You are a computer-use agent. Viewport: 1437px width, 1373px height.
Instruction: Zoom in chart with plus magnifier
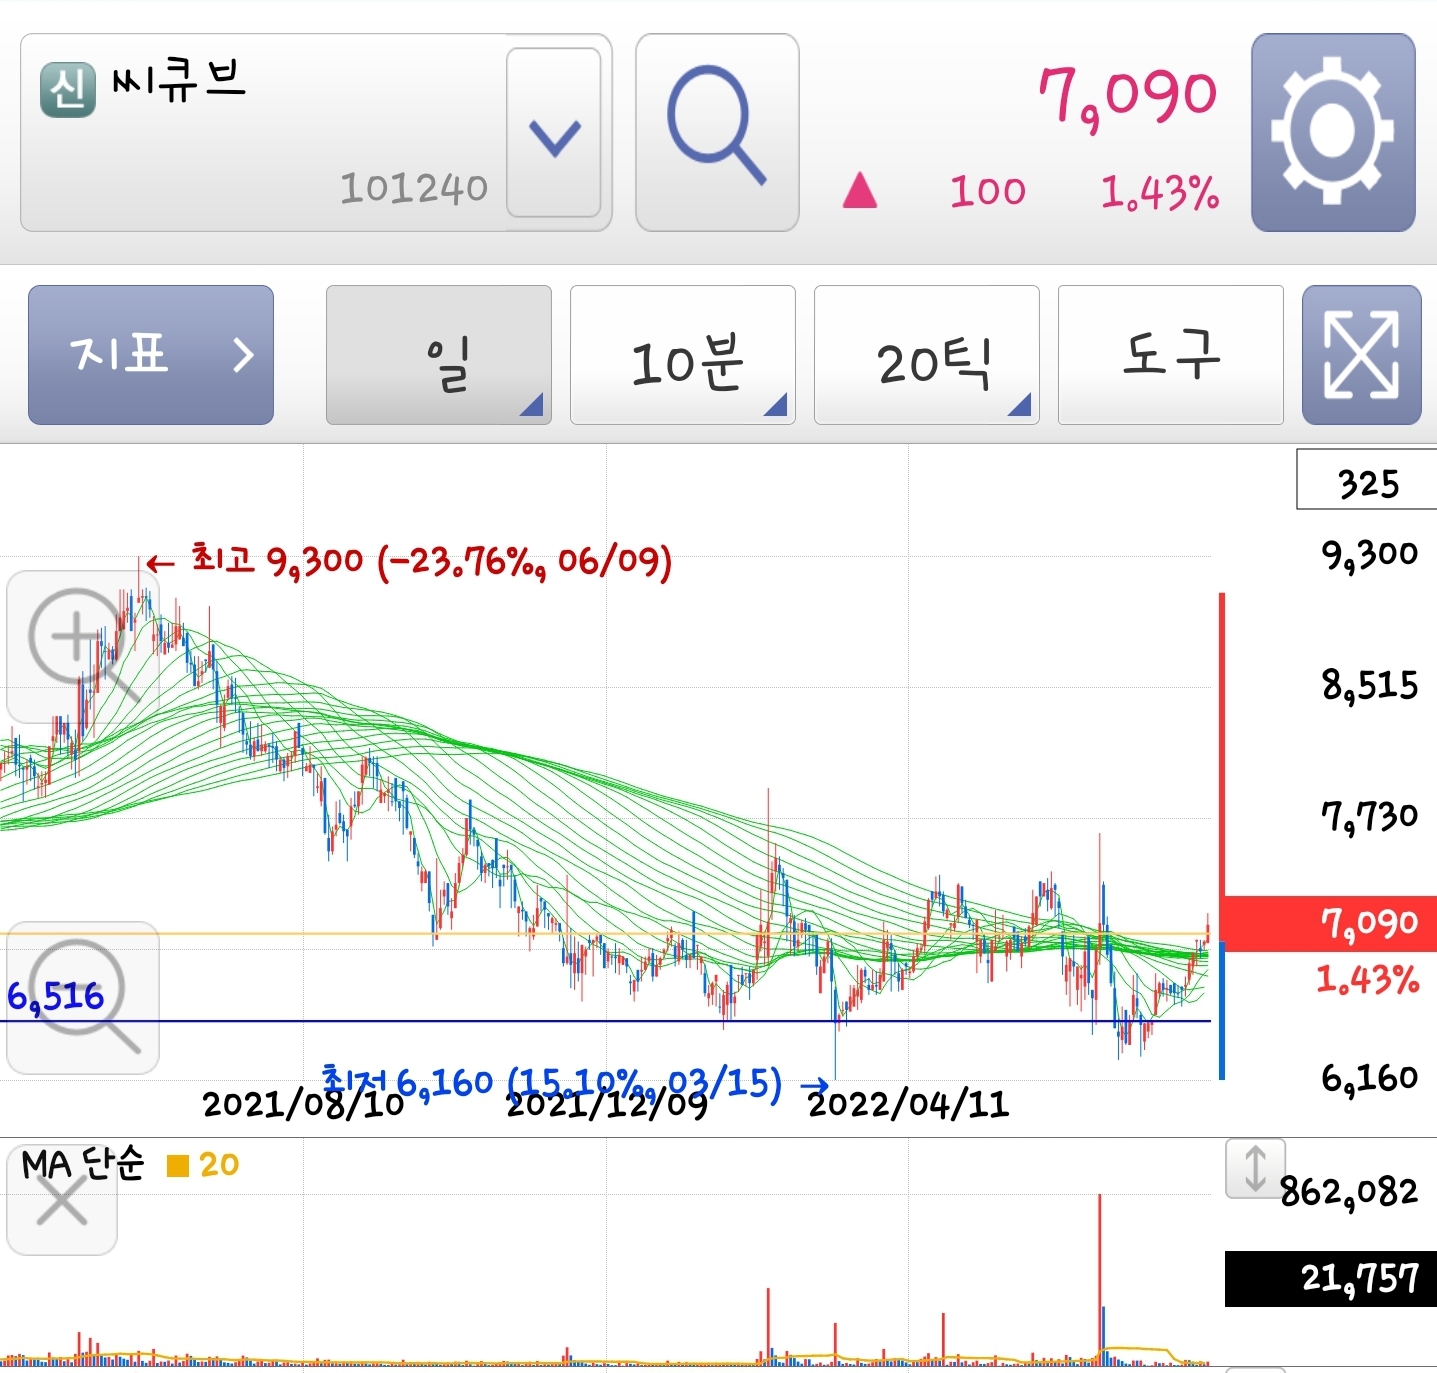coord(82,646)
